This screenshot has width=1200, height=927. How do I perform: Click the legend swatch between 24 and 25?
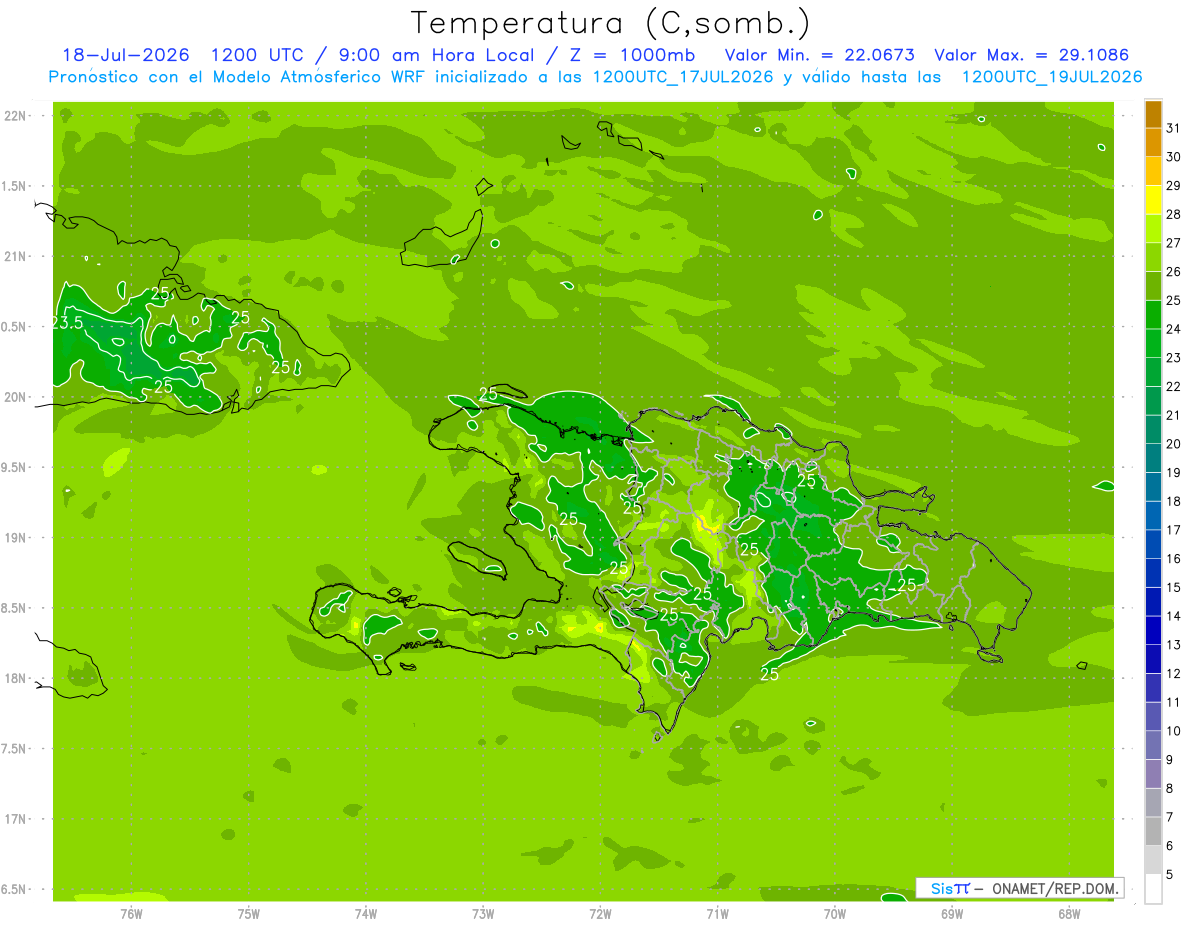pyautogui.click(x=1153, y=315)
